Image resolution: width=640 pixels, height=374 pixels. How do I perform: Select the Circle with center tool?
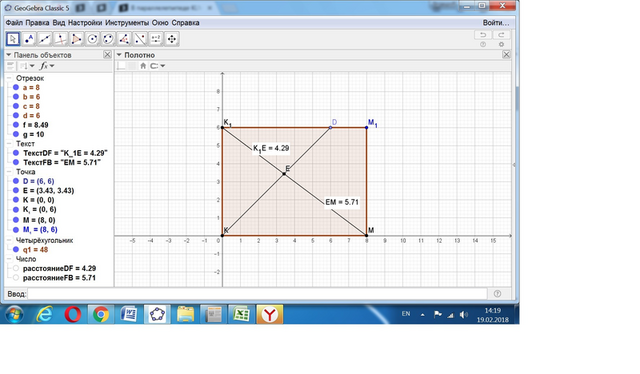coord(93,39)
